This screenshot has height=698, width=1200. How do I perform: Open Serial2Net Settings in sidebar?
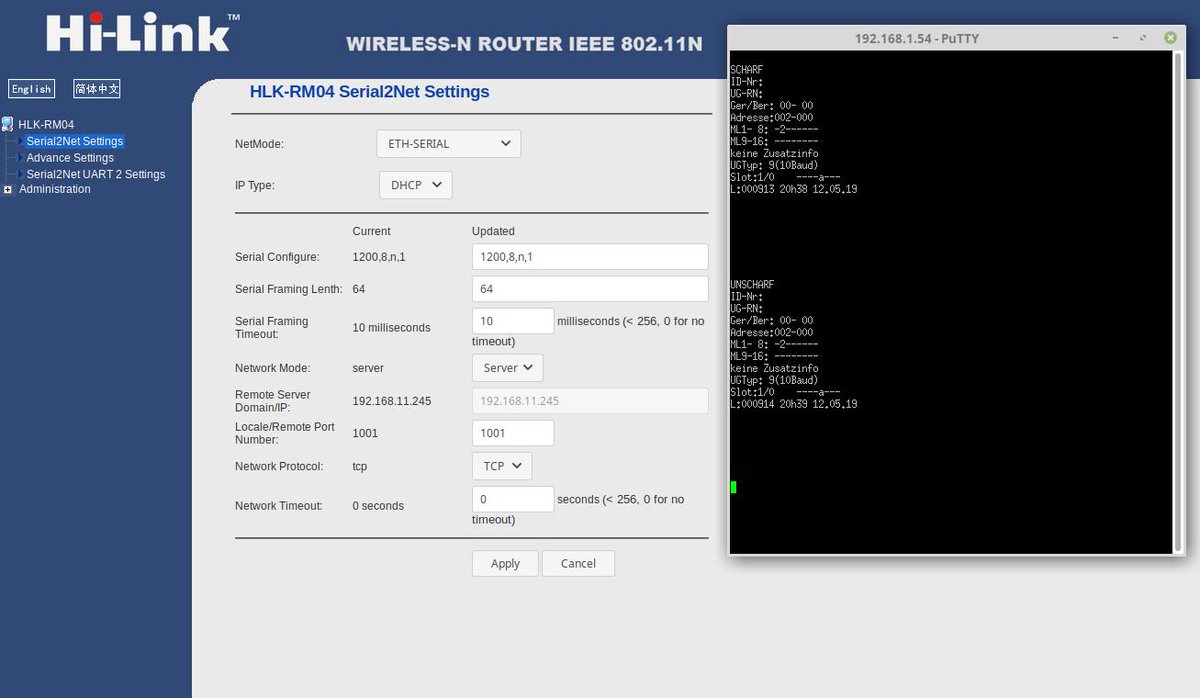tap(75, 141)
